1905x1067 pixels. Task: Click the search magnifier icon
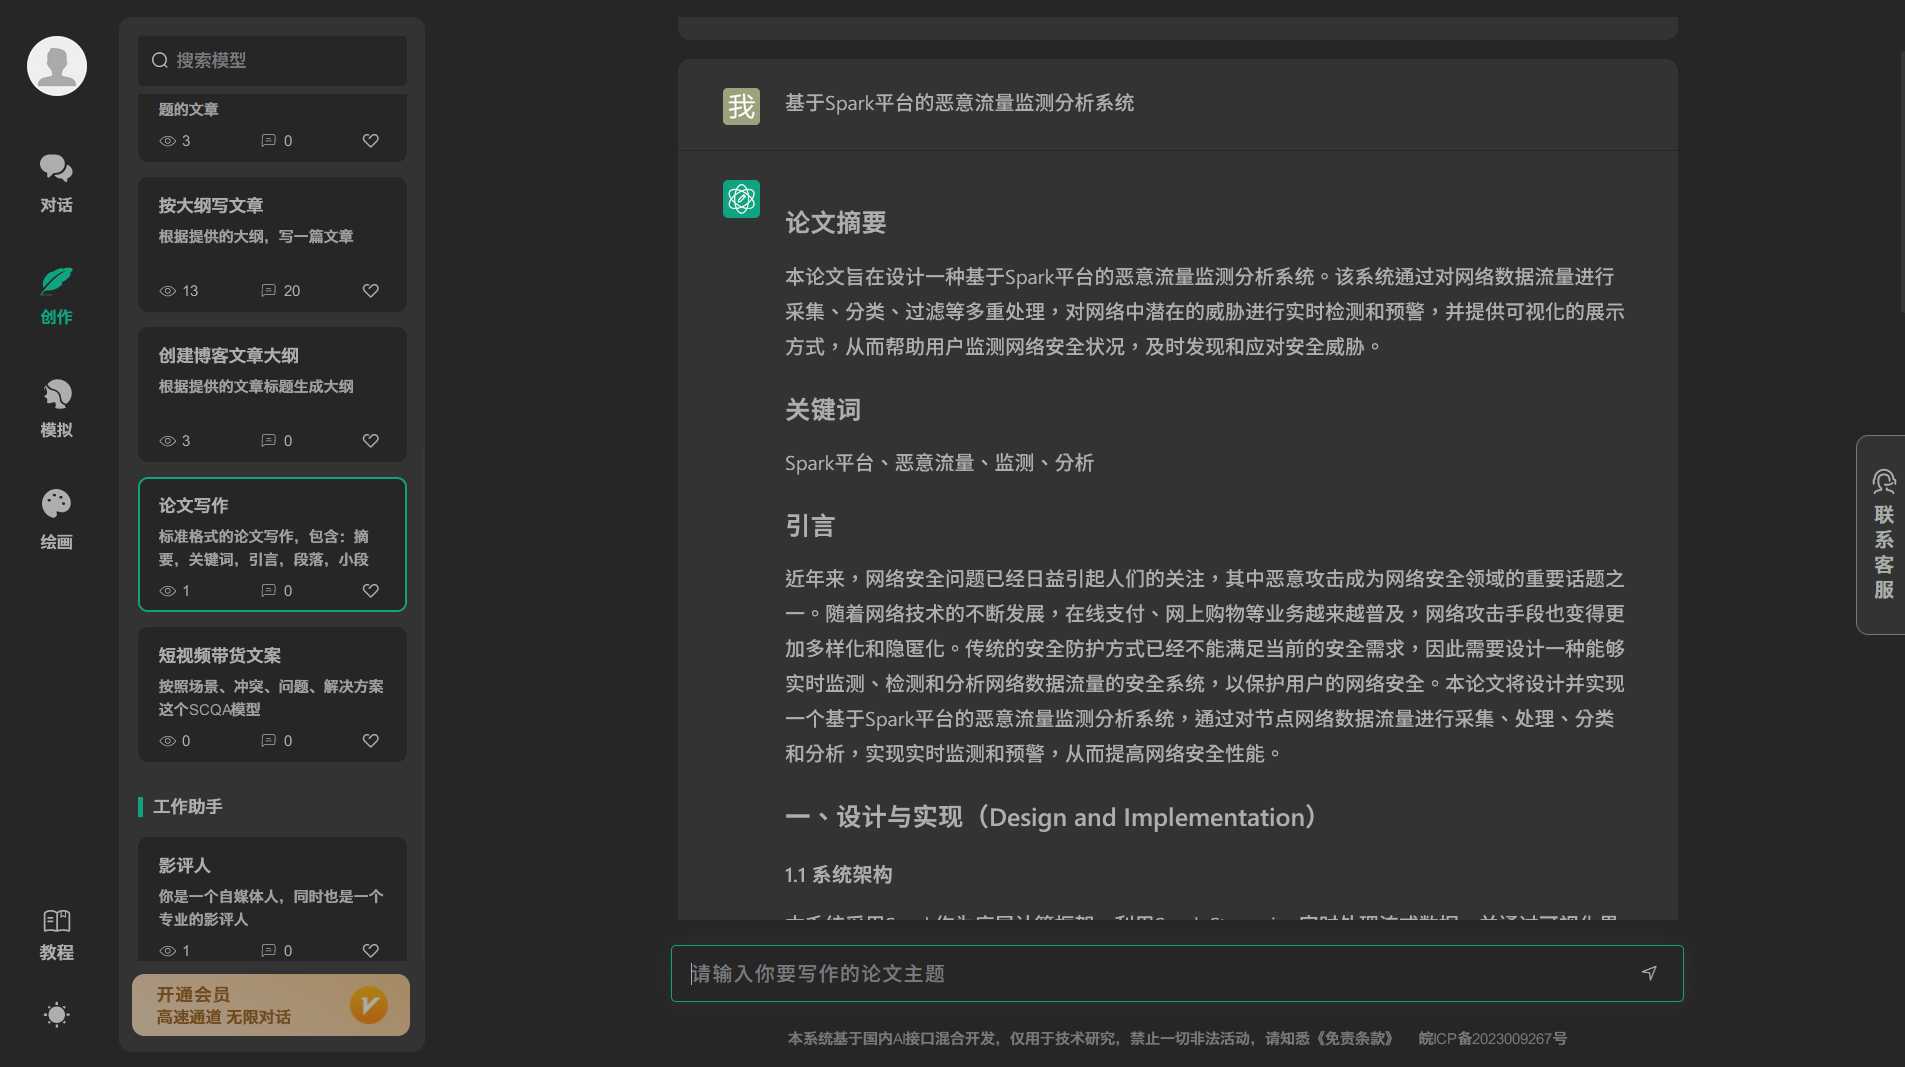pyautogui.click(x=159, y=60)
